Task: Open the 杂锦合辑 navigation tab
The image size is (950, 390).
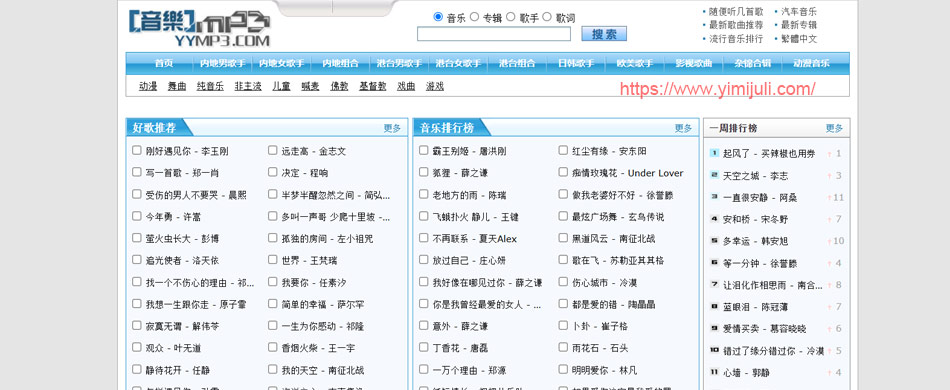Action: 753,64
